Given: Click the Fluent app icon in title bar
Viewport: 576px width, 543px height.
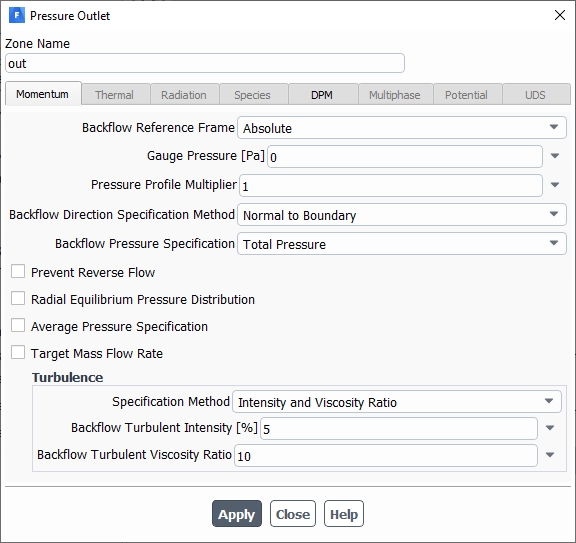Looking at the screenshot, I should coord(17,16).
